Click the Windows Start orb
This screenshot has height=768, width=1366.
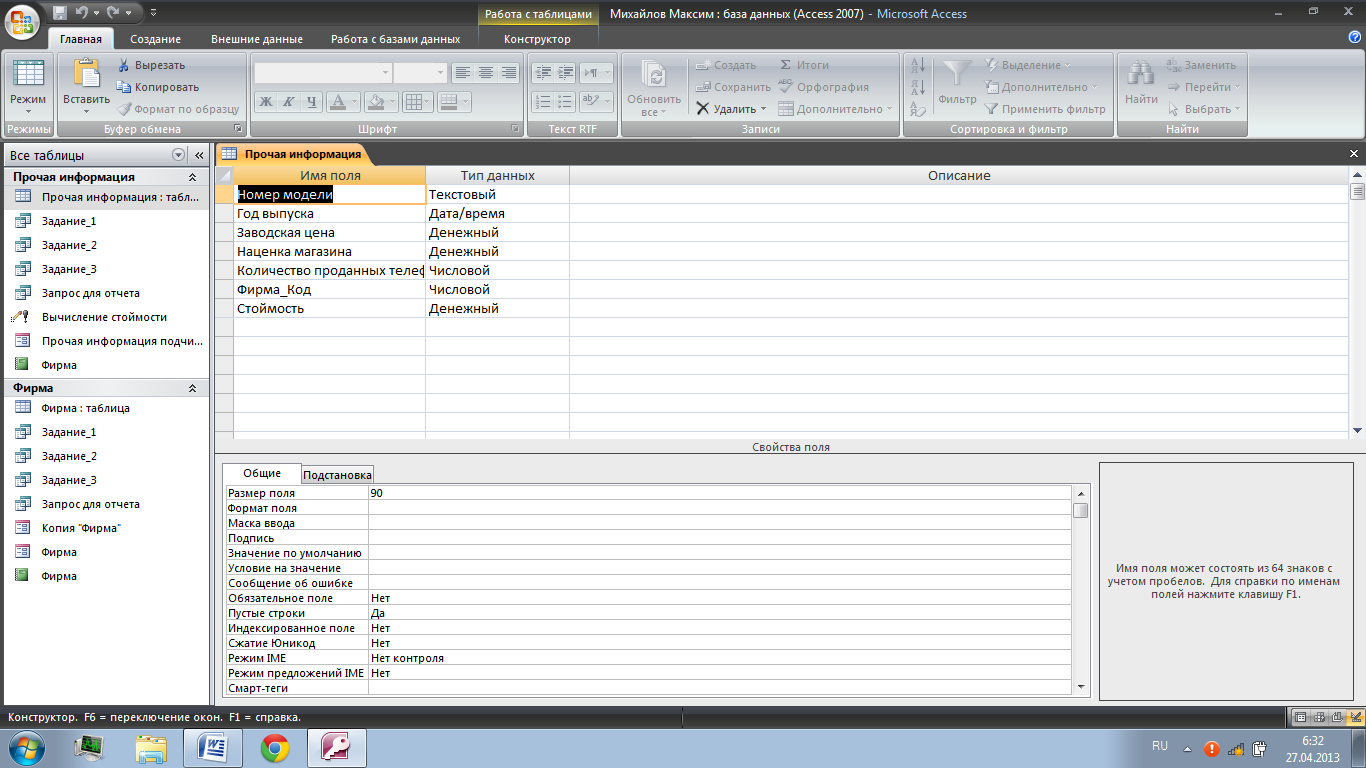click(x=26, y=748)
